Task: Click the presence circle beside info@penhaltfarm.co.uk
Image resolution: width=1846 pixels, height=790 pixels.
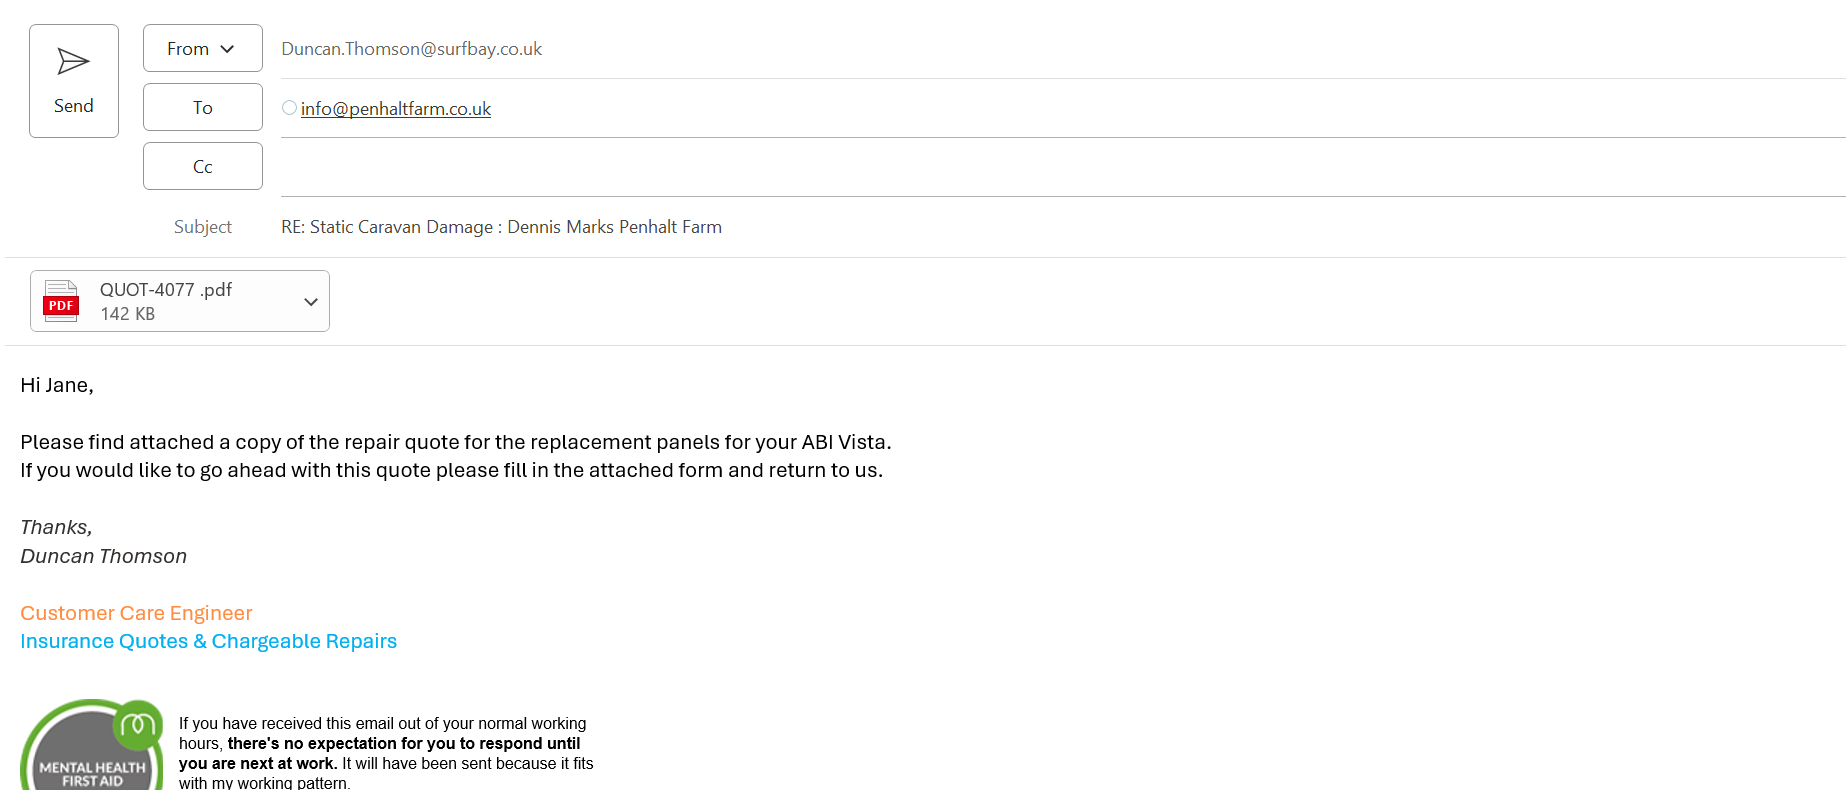Action: click(289, 108)
